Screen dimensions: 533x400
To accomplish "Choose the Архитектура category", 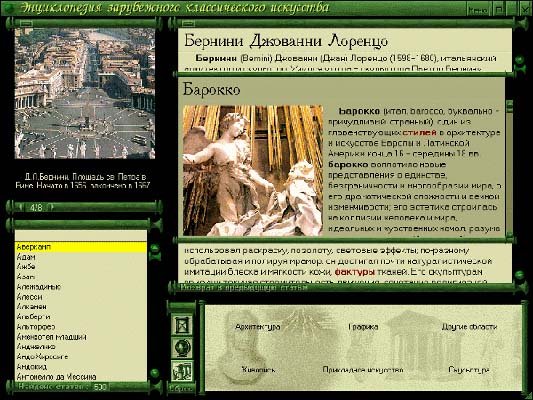I will pyautogui.click(x=258, y=327).
